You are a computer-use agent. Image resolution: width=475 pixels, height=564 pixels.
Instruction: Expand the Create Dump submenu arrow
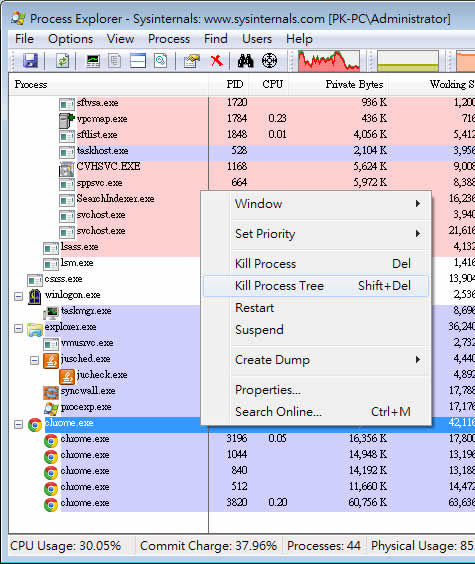point(417,360)
